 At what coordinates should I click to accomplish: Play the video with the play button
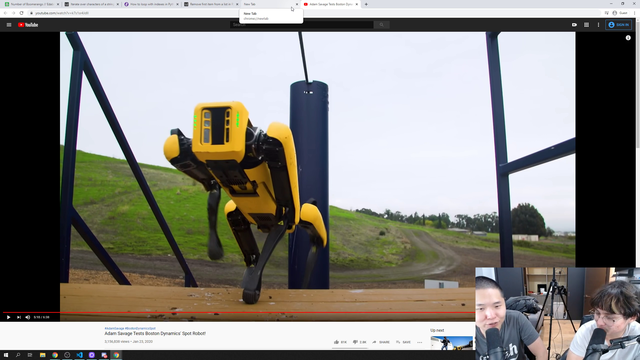[8, 317]
